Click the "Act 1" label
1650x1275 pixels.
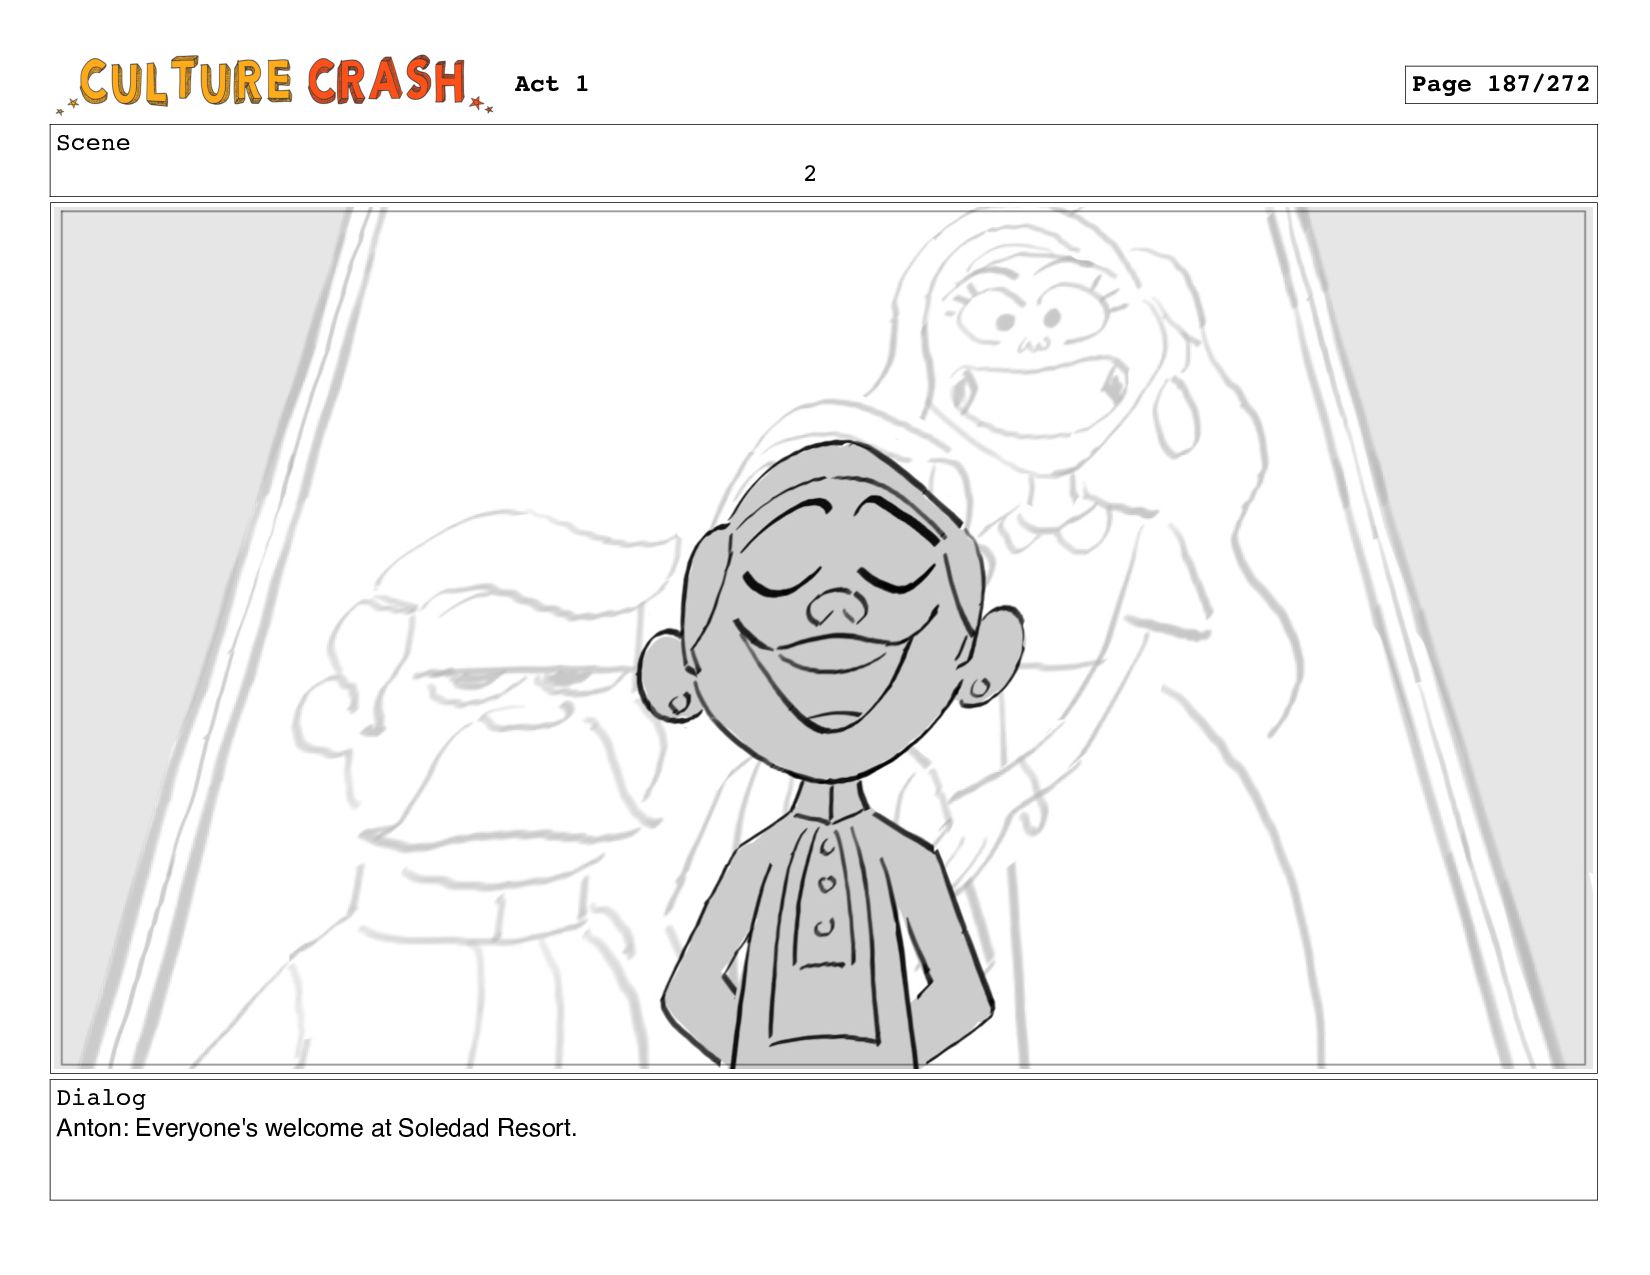coord(551,84)
